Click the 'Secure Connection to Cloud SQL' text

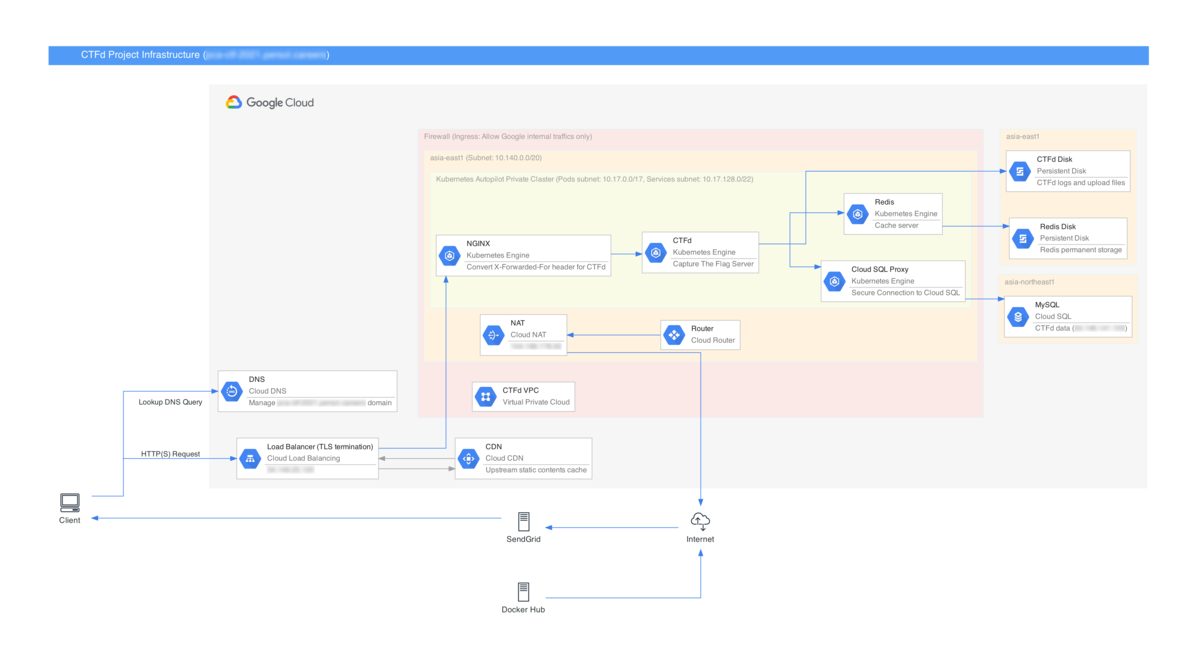905,293
